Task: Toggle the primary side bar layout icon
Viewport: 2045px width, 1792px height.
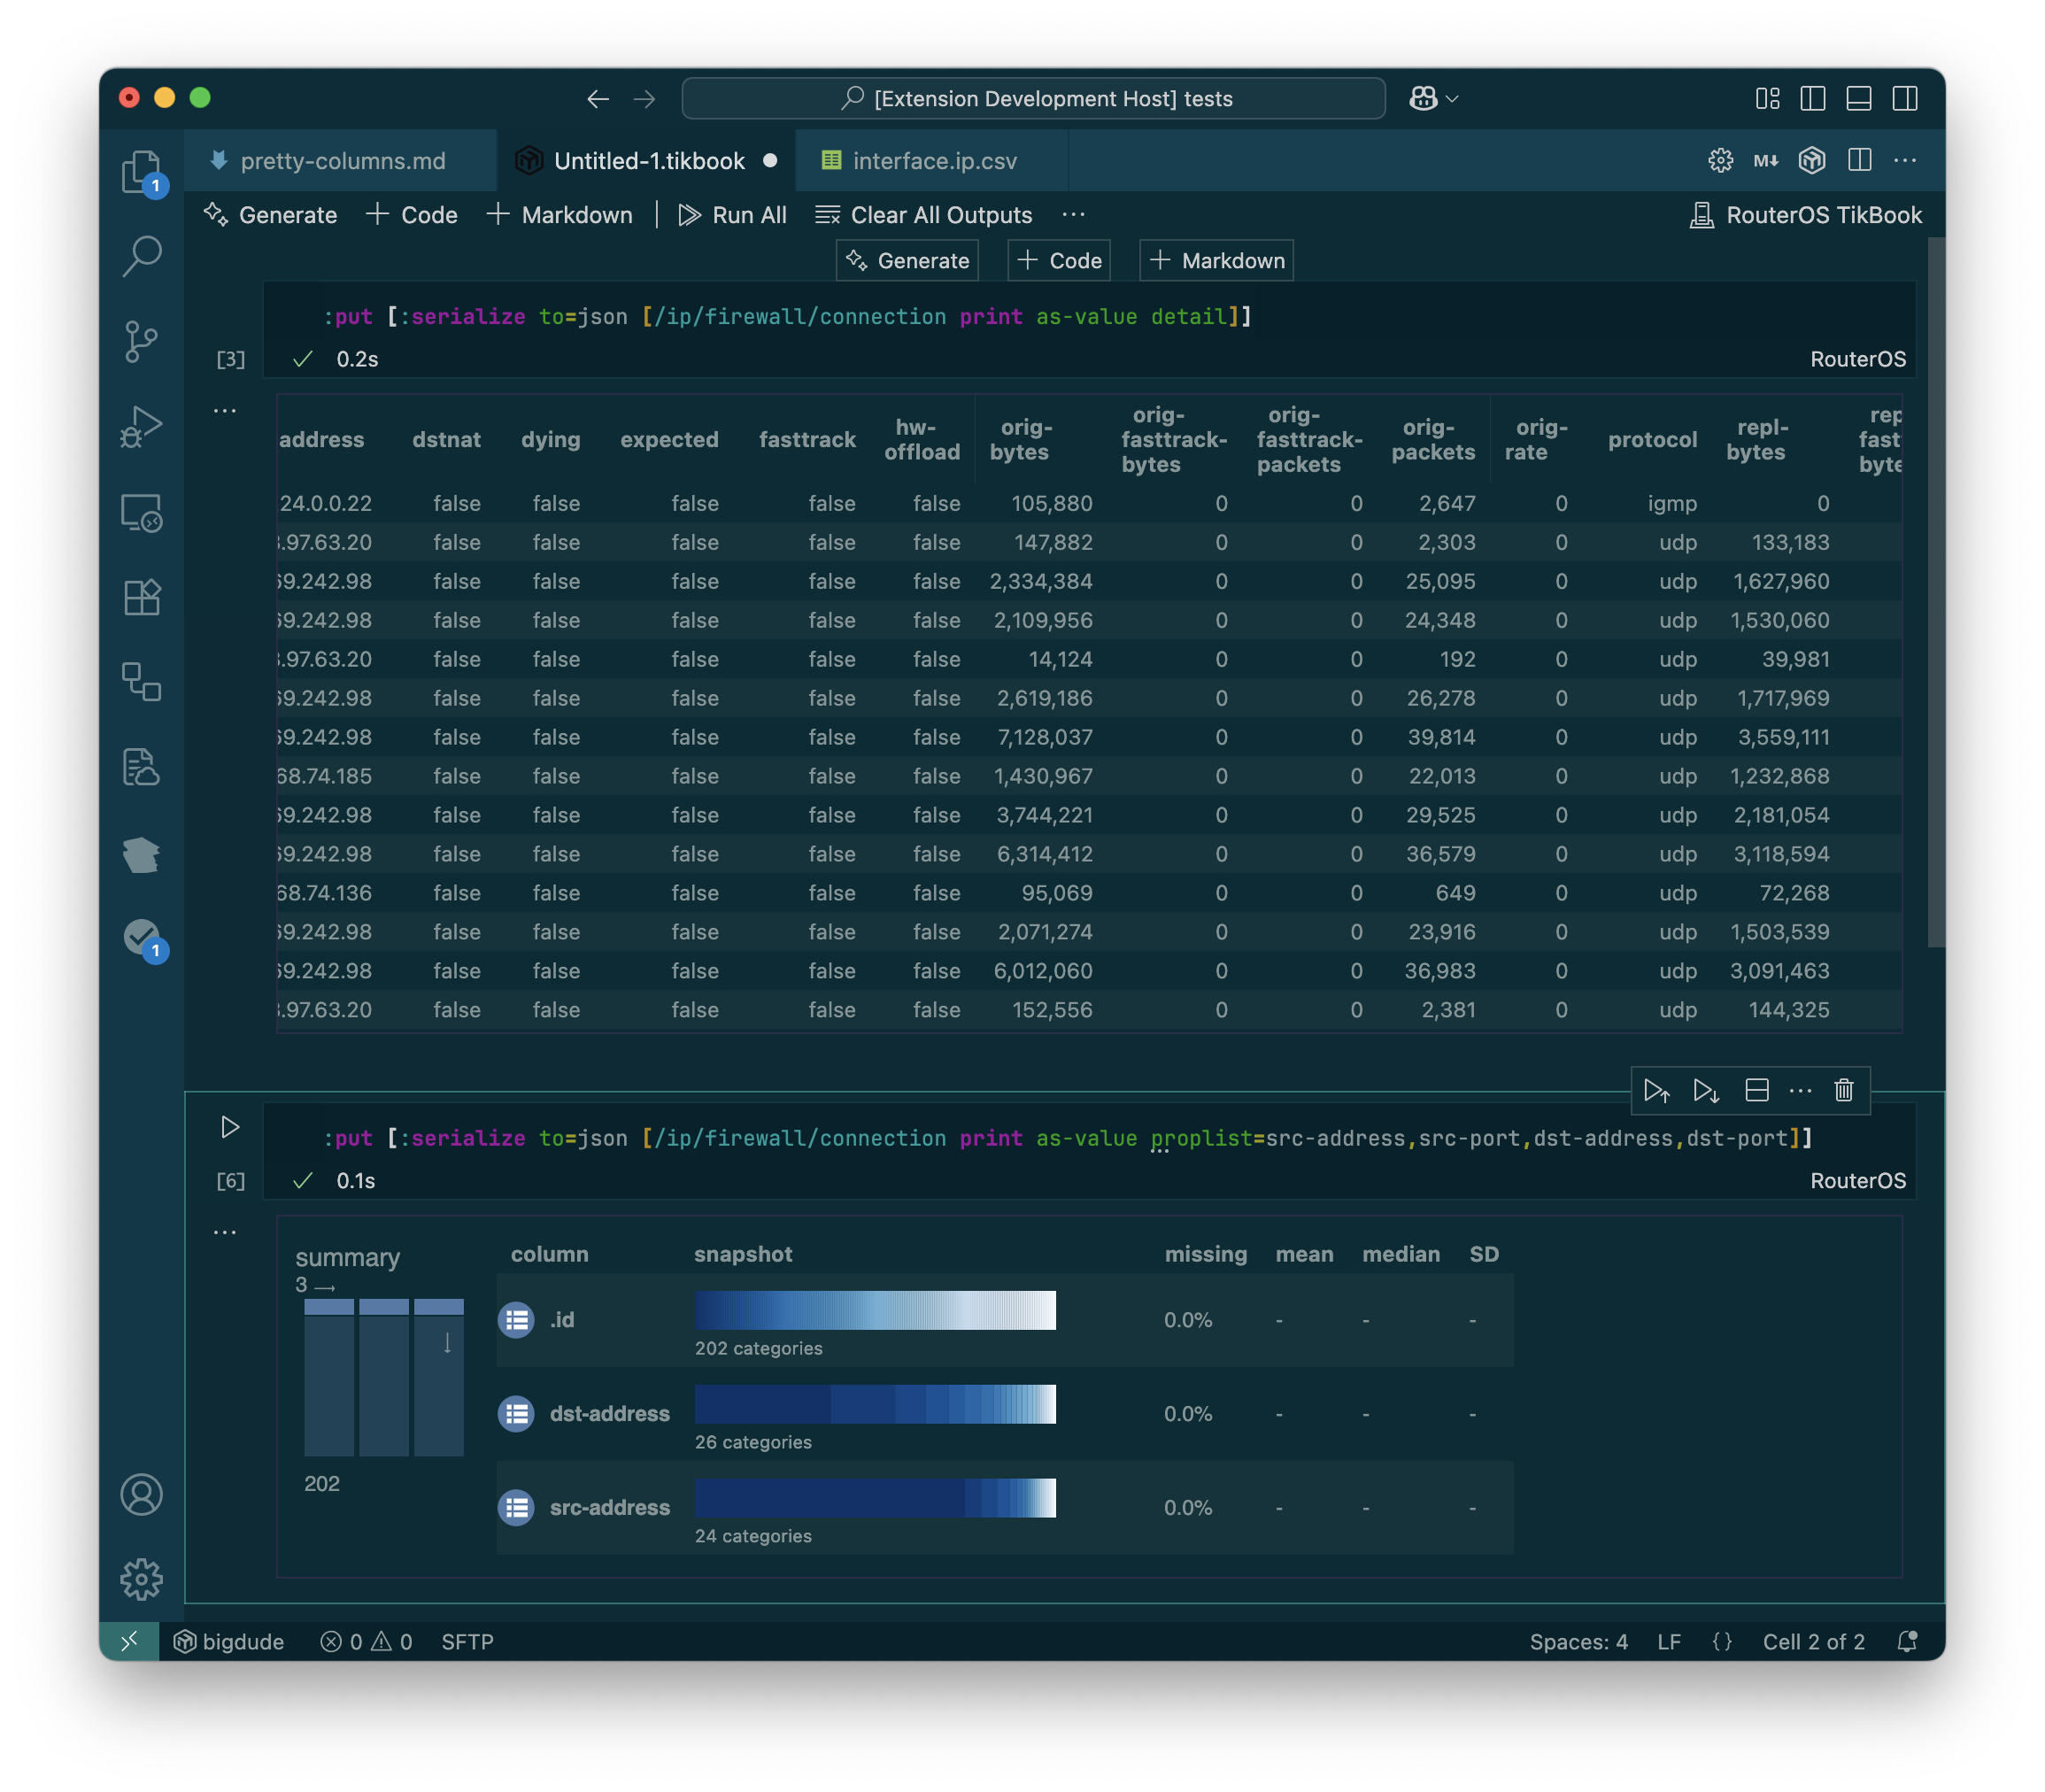Action: [1812, 98]
